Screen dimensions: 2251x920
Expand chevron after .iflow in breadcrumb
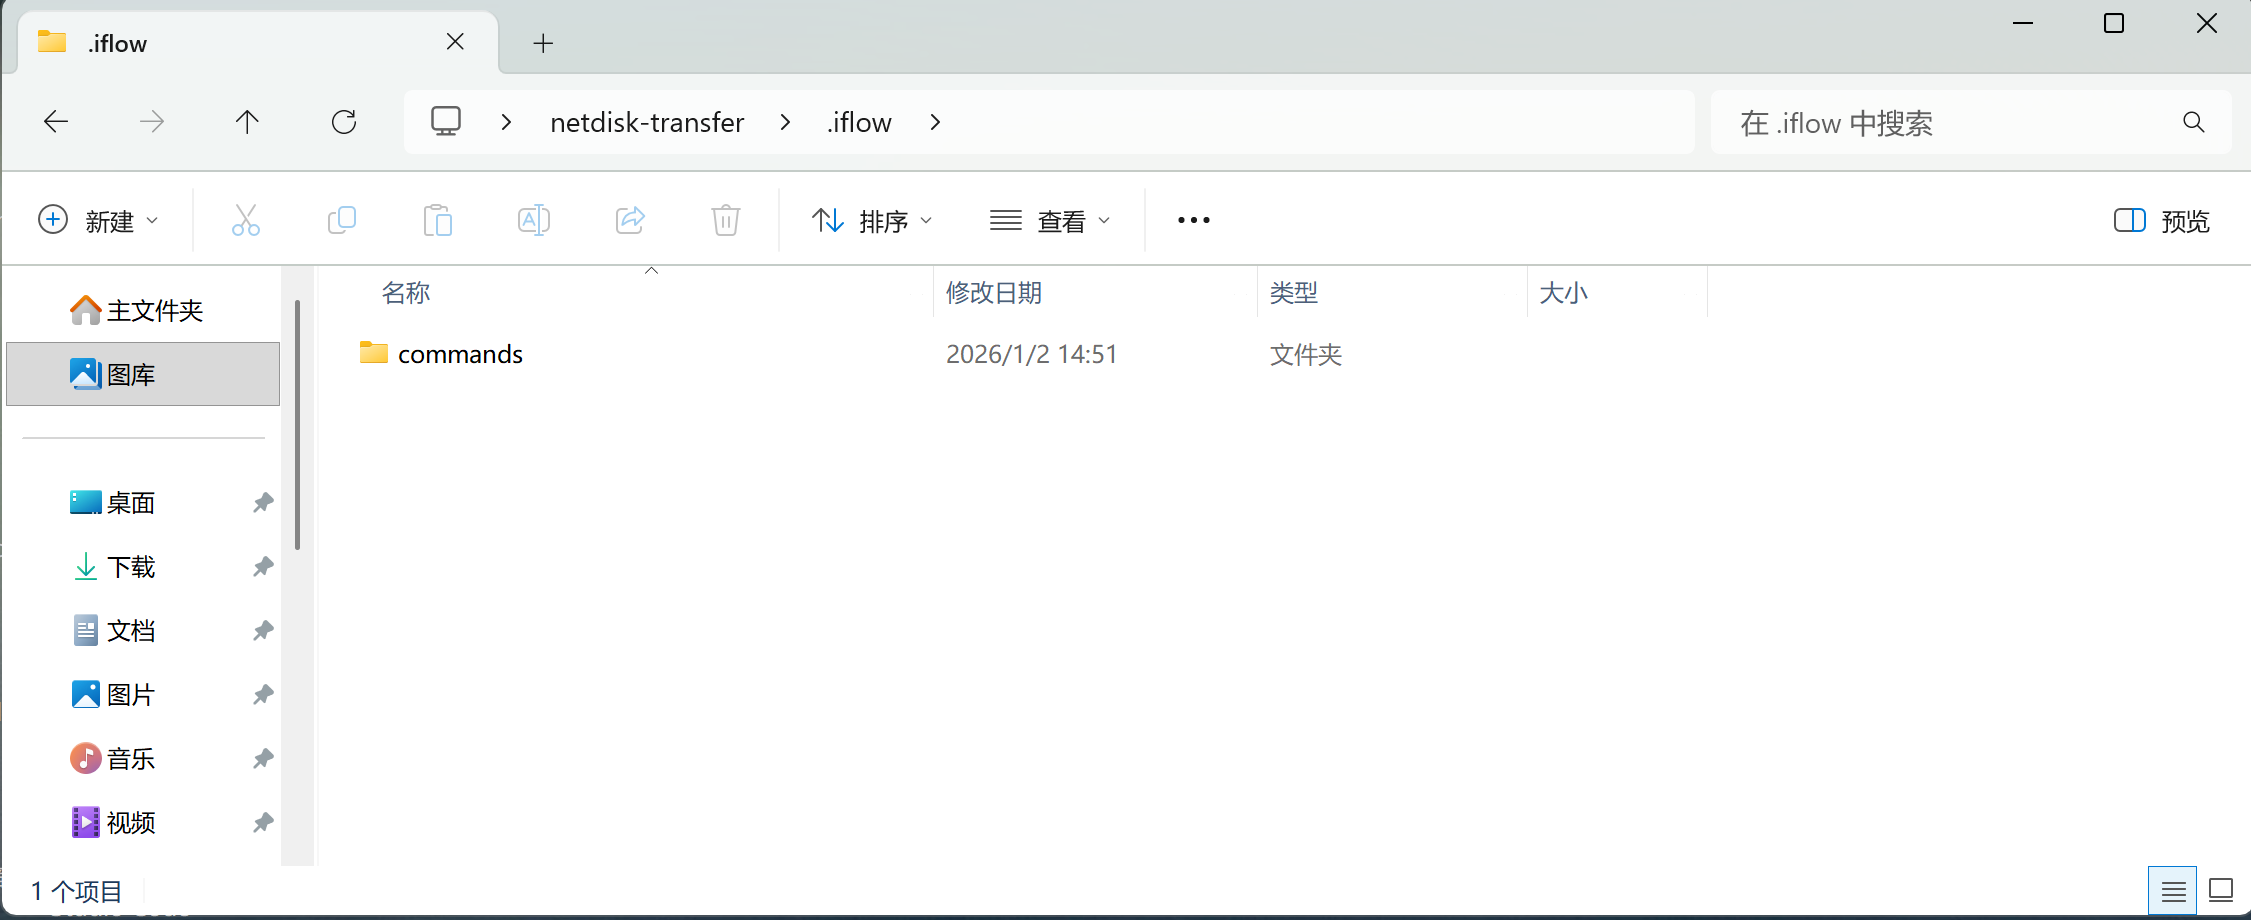click(935, 122)
